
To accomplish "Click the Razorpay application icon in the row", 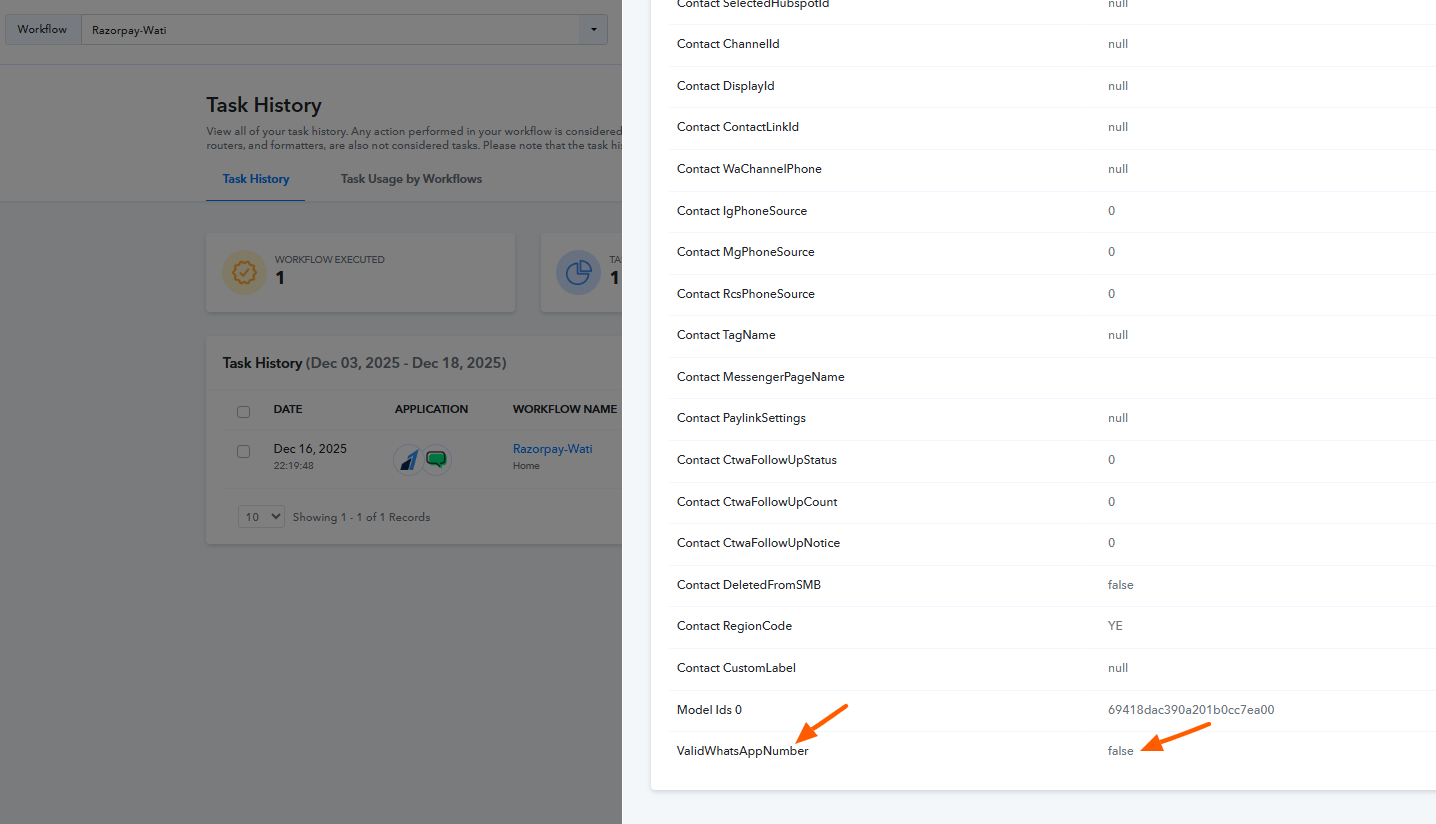I will tap(408, 460).
